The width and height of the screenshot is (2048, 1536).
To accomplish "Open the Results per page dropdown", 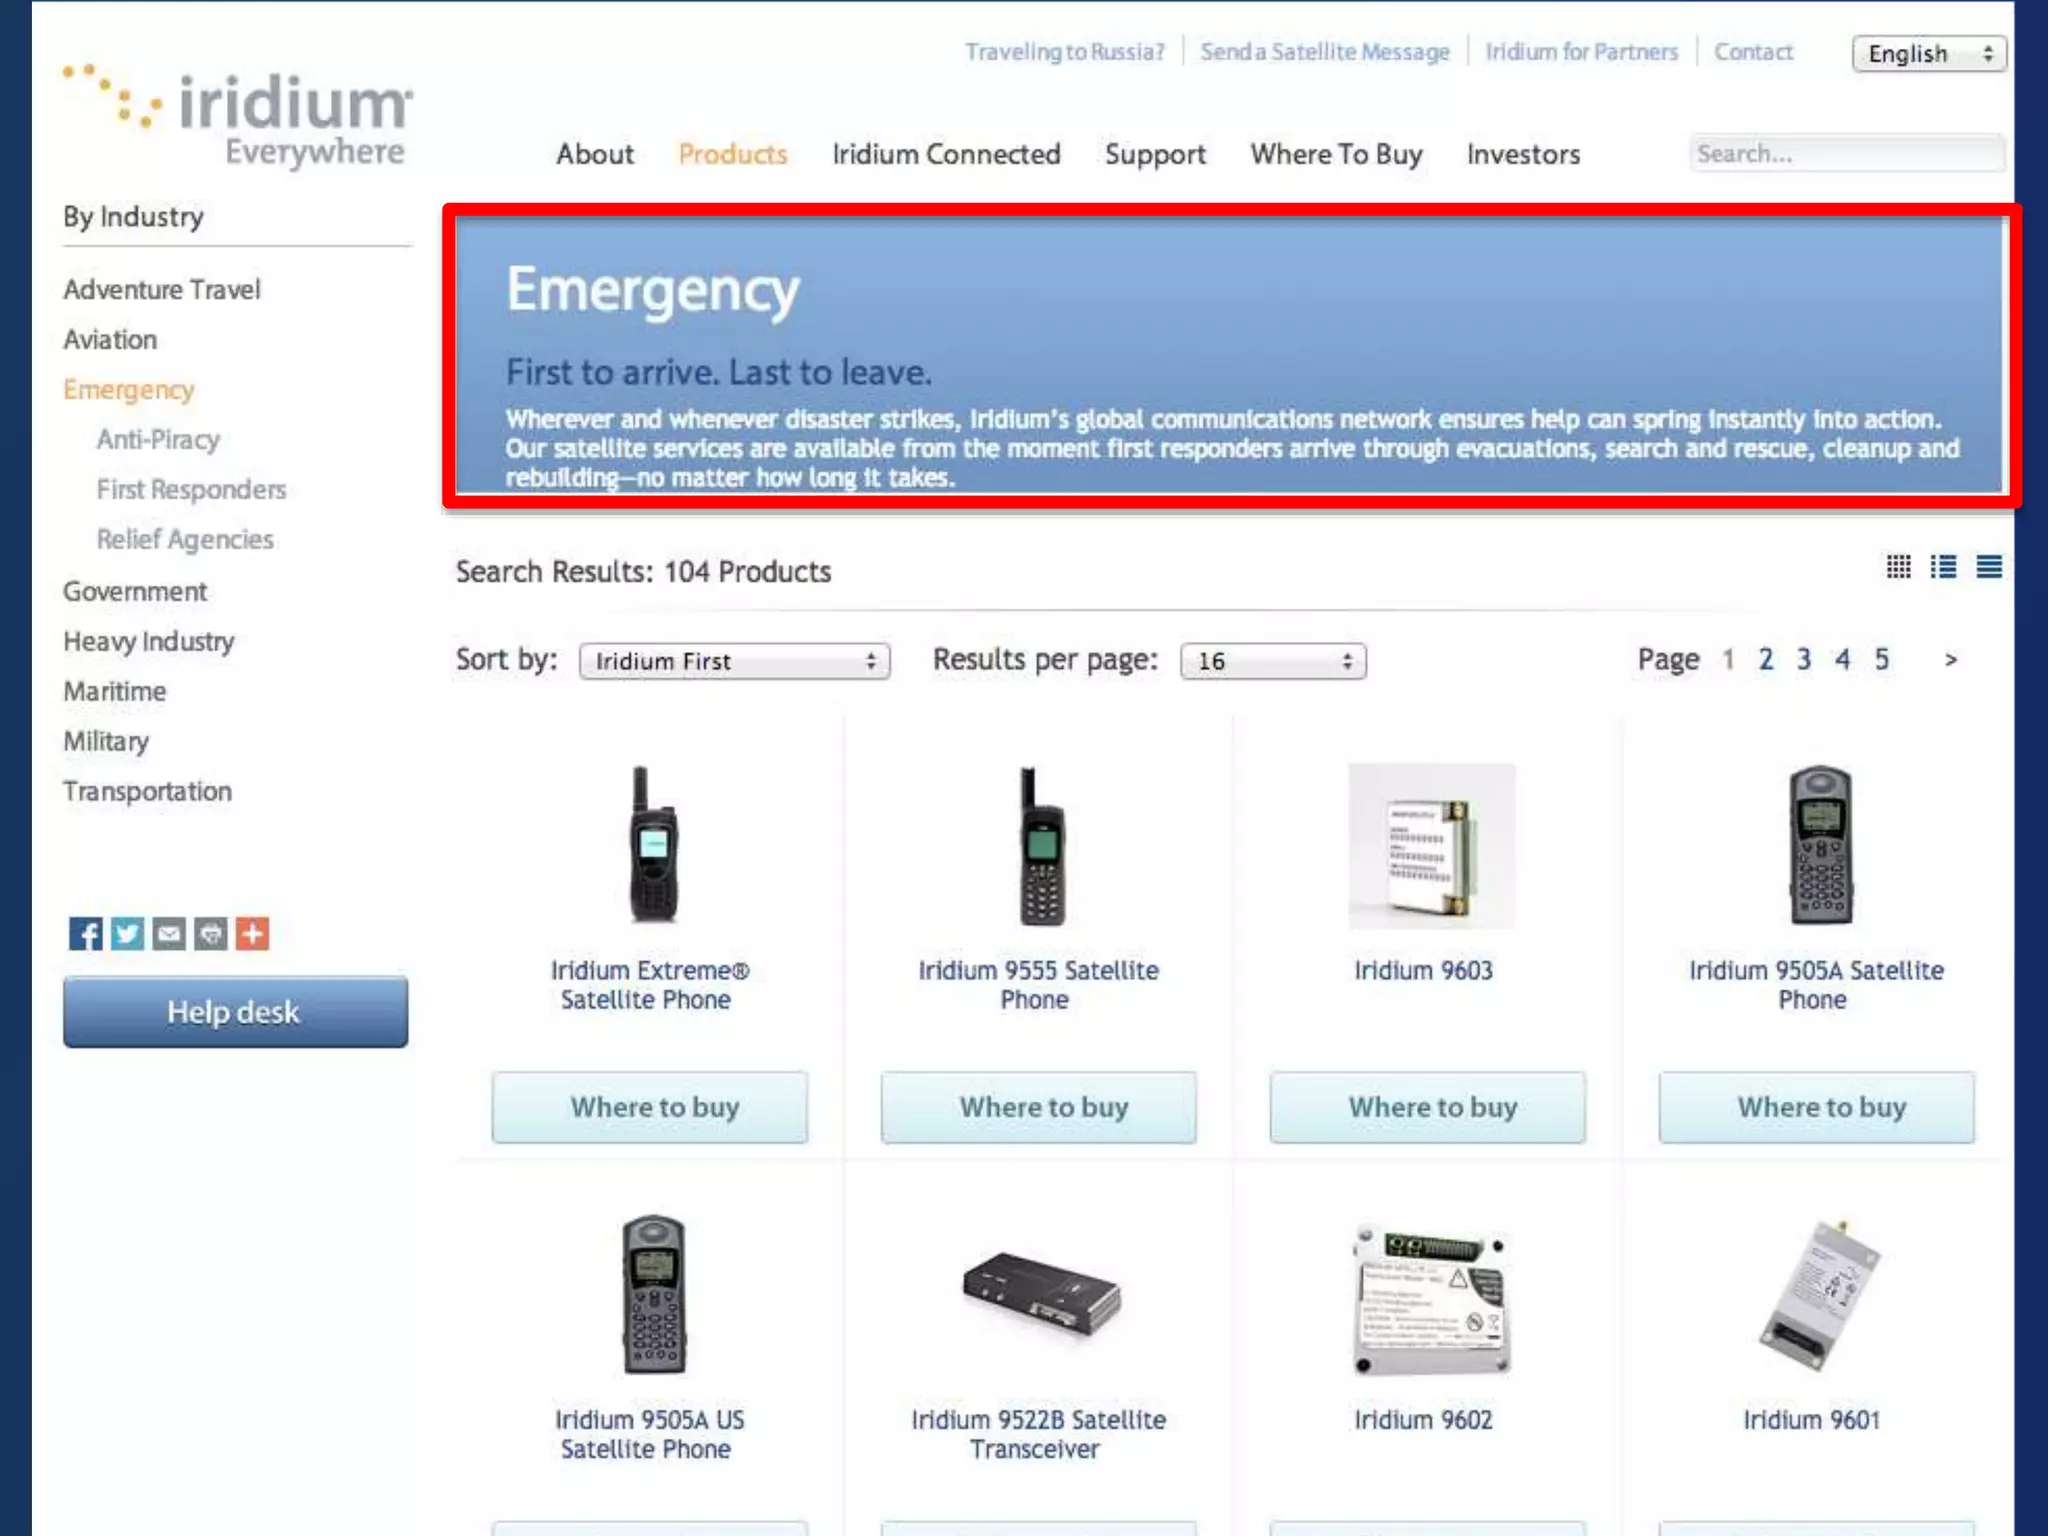I will (x=1273, y=661).
